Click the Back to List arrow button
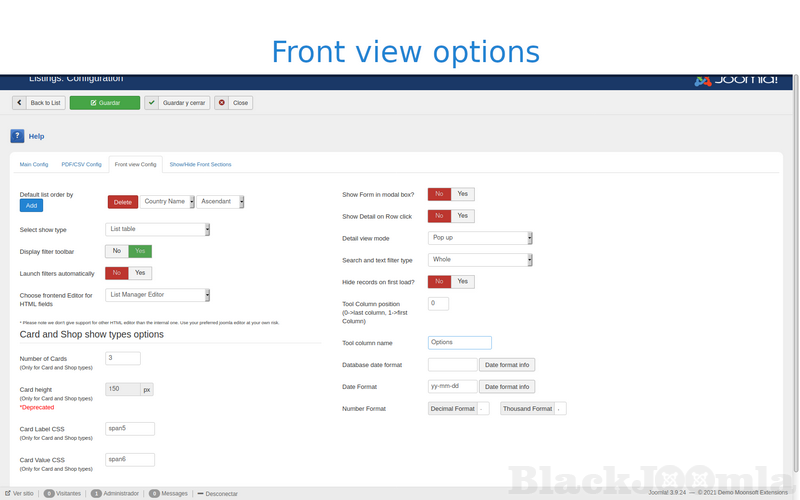The image size is (800, 500). click(x=39, y=103)
